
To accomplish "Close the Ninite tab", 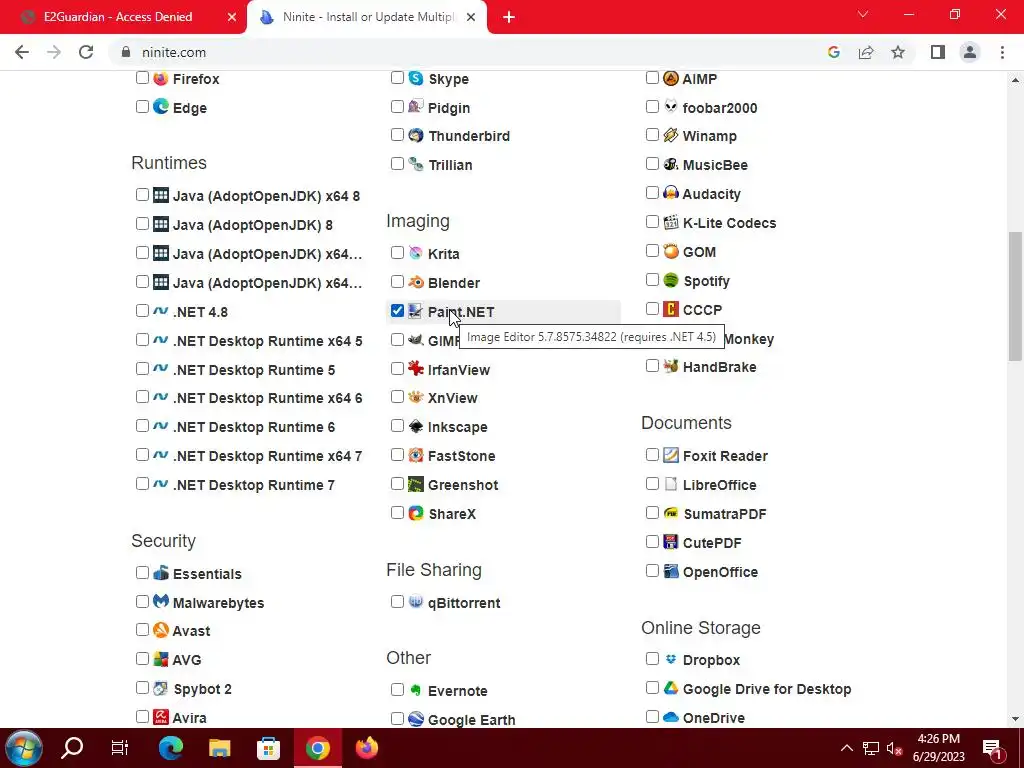I will (471, 17).
